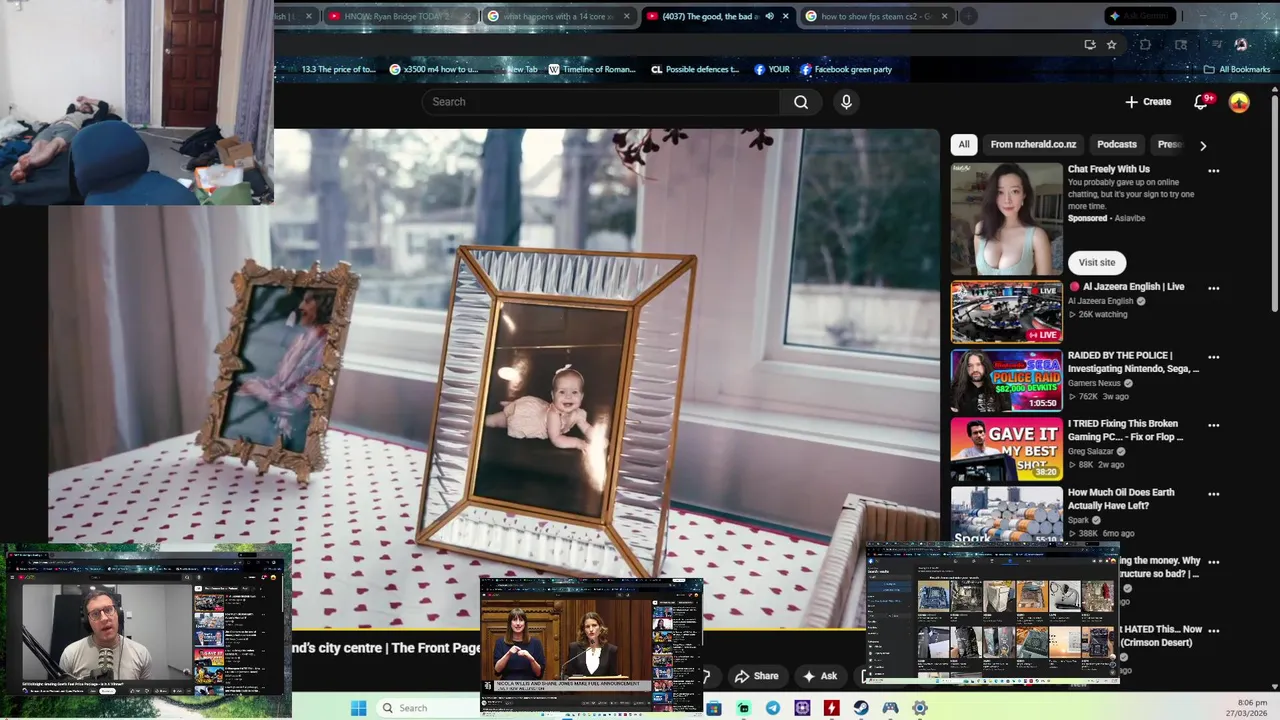1280x720 pixels.
Task: Open 'x3500 m4 how to u...' bookmark
Action: 434,69
